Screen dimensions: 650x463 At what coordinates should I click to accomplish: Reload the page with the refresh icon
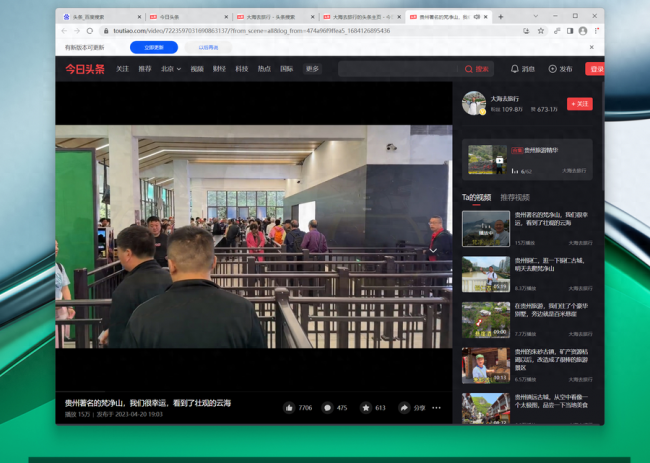90,31
